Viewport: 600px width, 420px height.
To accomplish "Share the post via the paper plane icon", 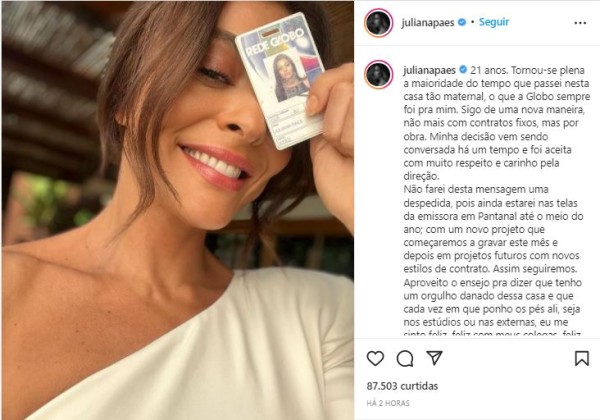I will (x=434, y=358).
